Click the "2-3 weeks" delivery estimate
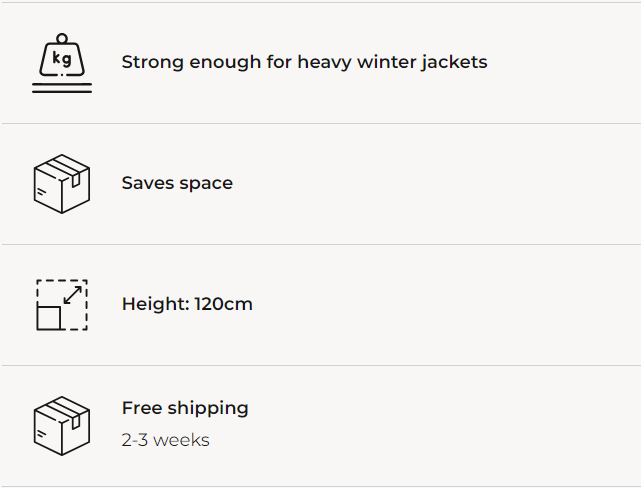Image resolution: width=641 pixels, height=488 pixels. tap(165, 440)
